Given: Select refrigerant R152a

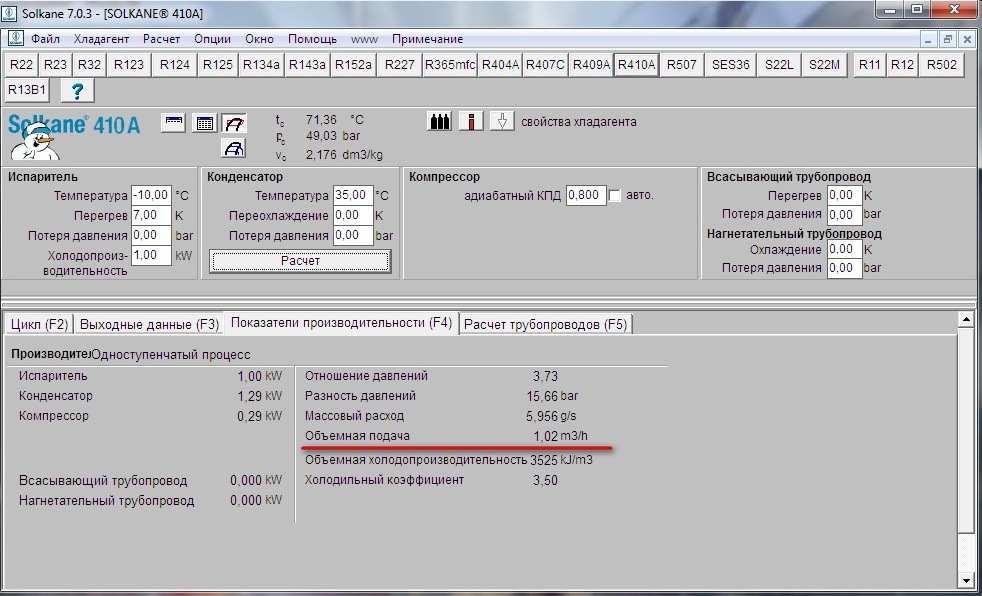Looking at the screenshot, I should (353, 64).
